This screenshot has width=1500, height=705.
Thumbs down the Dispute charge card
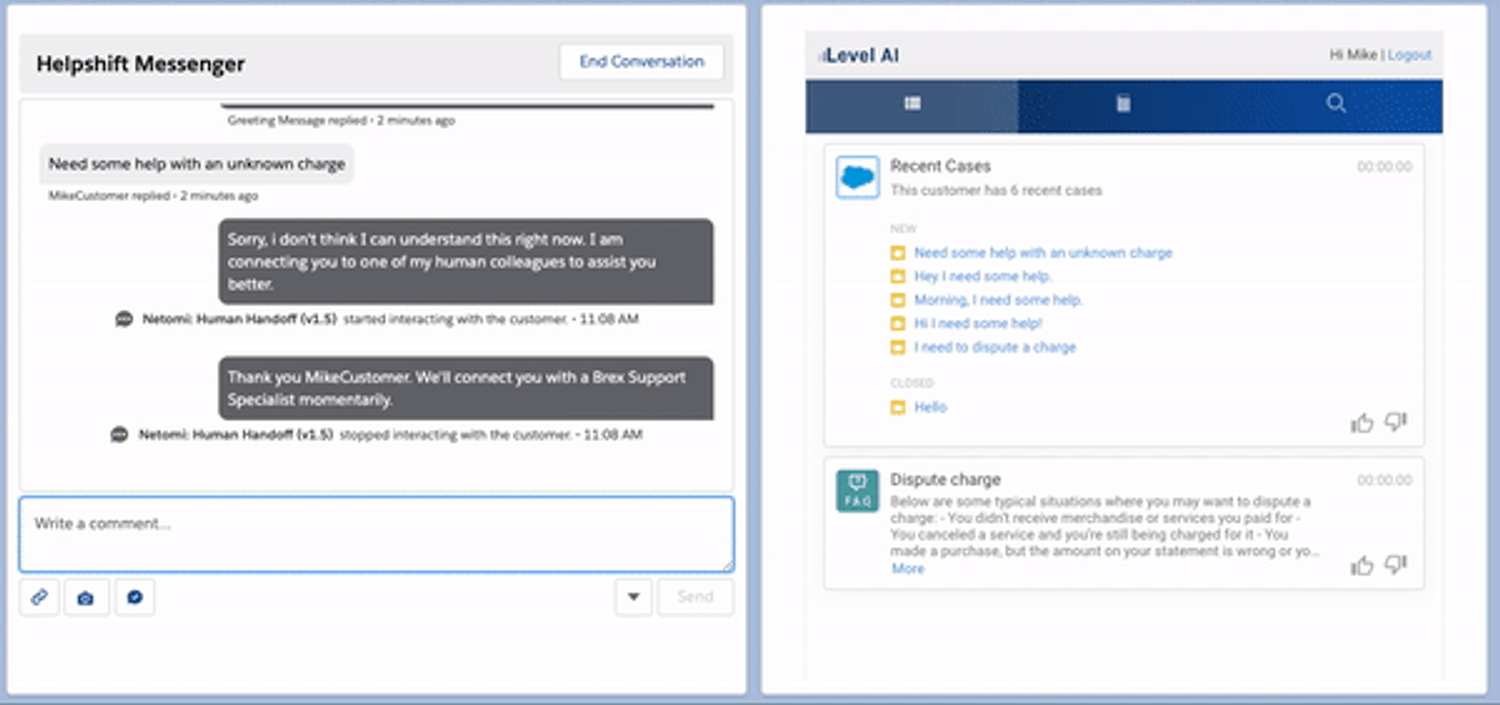coord(1396,566)
